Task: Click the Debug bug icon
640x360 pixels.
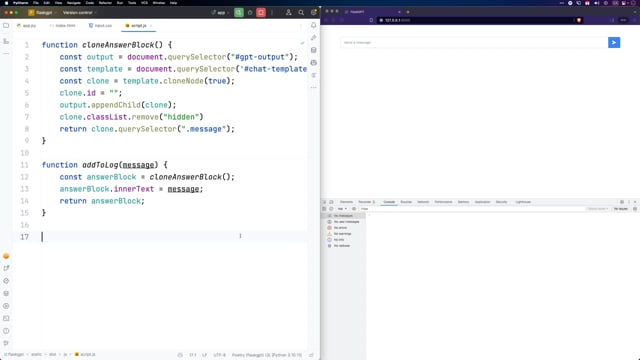Action: pyautogui.click(x=250, y=13)
